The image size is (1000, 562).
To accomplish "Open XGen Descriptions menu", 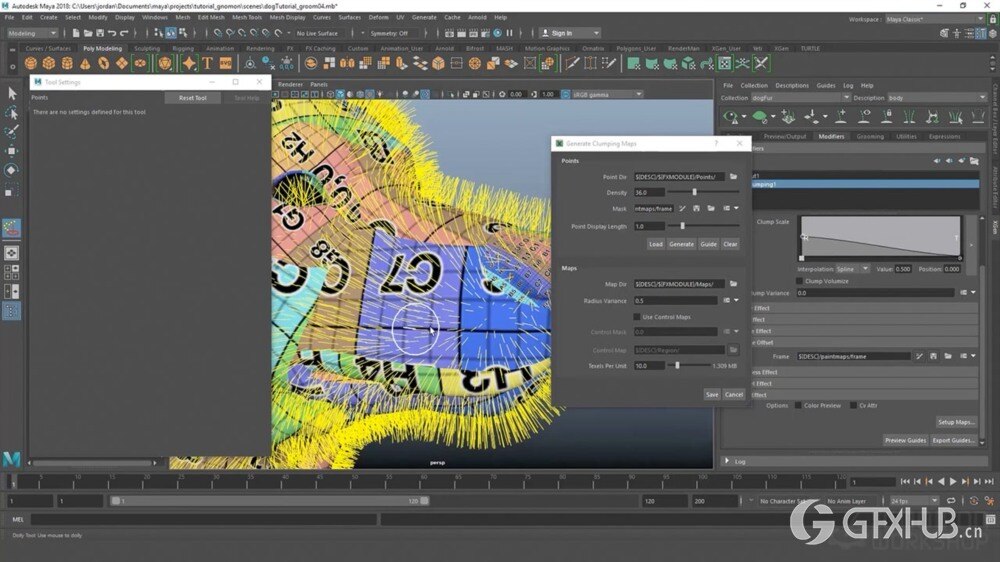I will [x=791, y=85].
